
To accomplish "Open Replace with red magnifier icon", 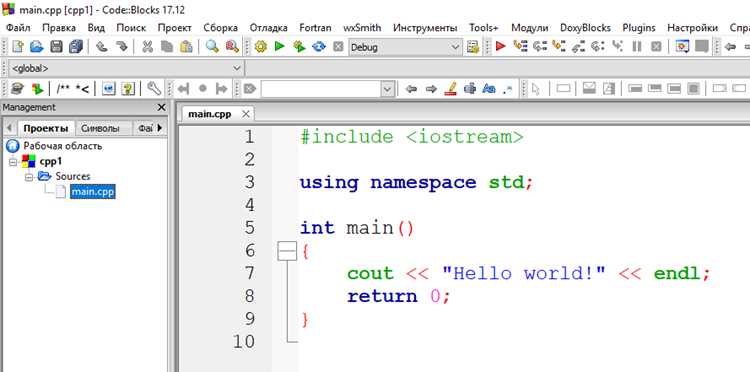I will click(x=232, y=46).
